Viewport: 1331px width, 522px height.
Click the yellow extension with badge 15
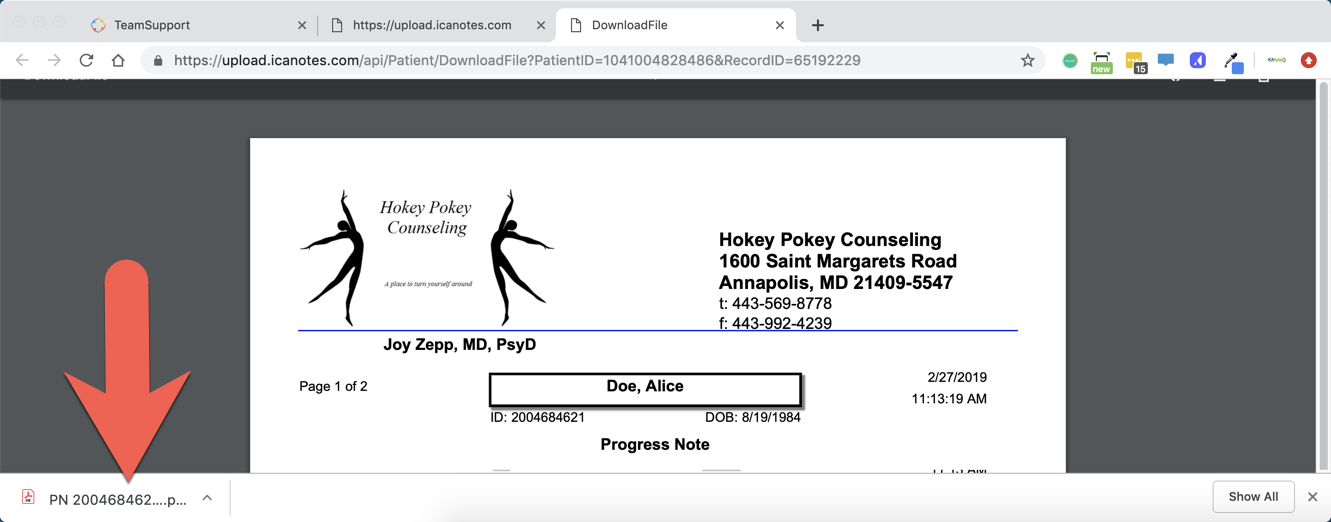pyautogui.click(x=1134, y=62)
